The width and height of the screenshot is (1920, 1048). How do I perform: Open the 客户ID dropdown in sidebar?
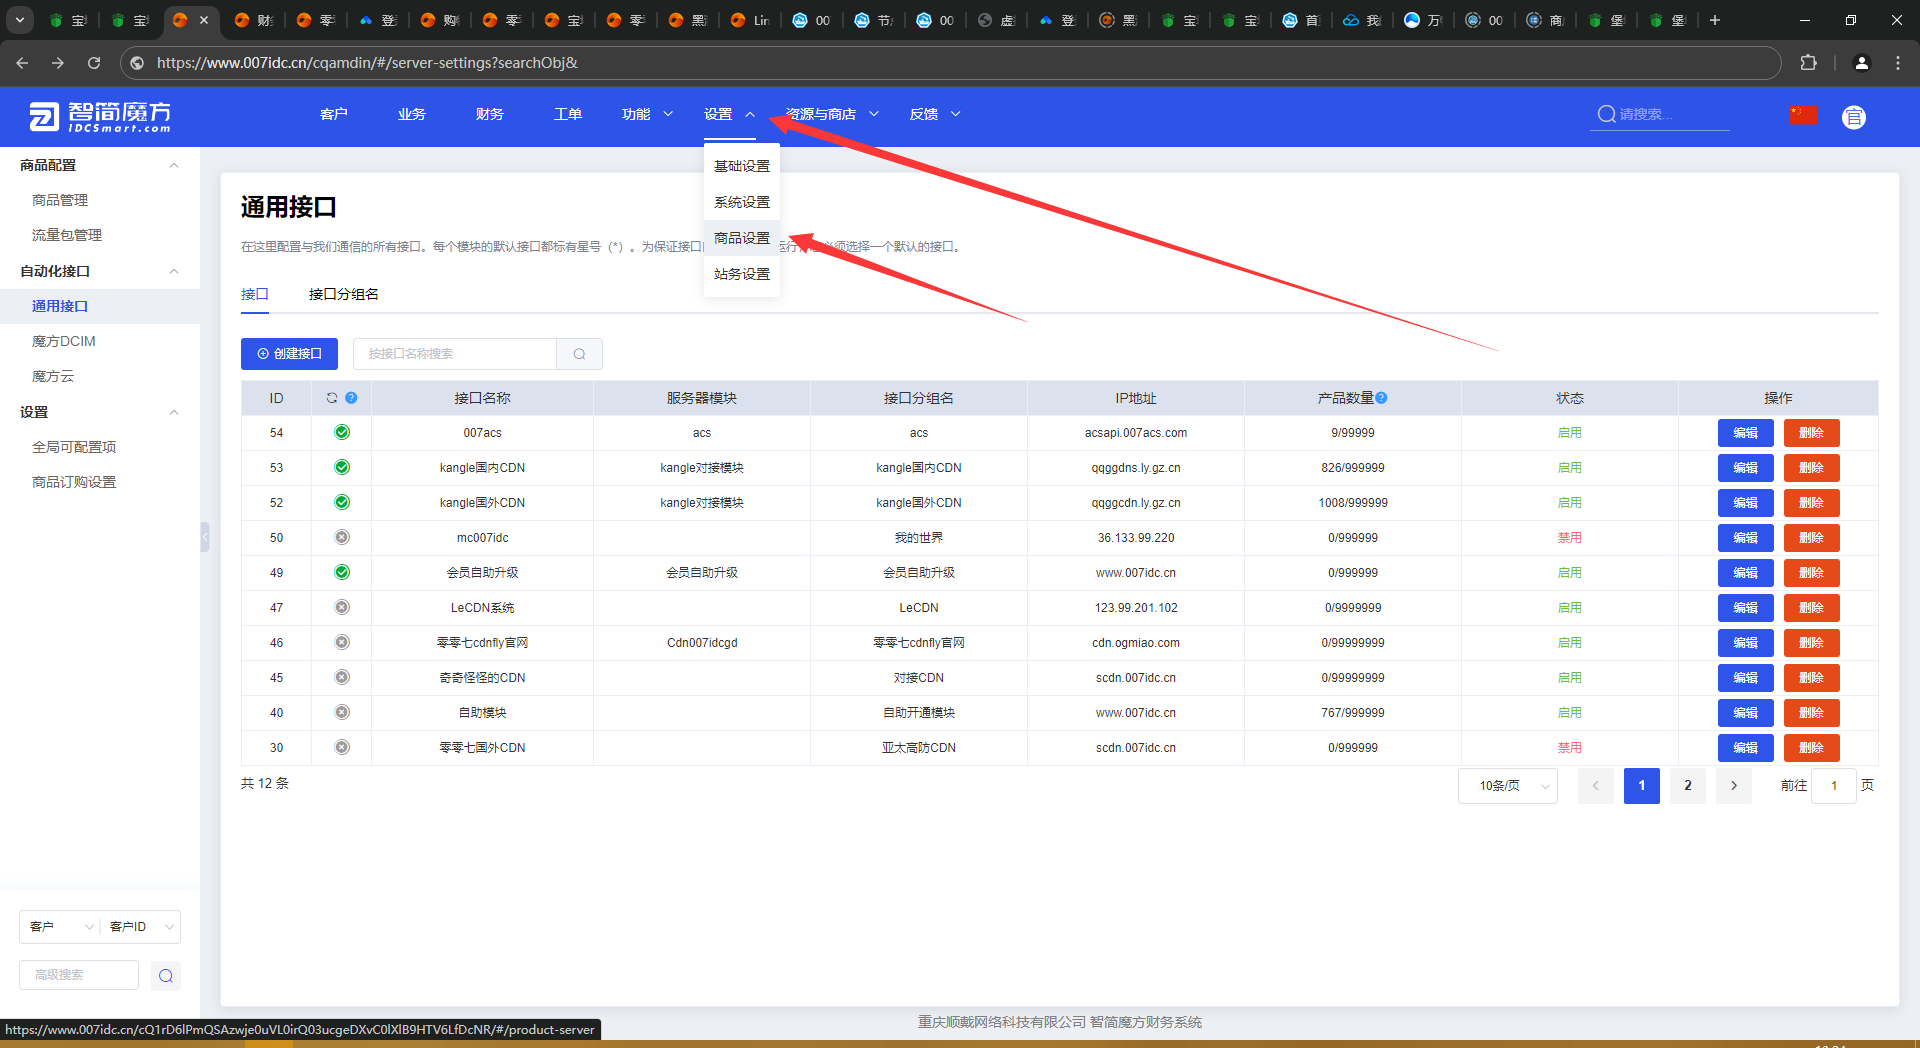(x=141, y=927)
